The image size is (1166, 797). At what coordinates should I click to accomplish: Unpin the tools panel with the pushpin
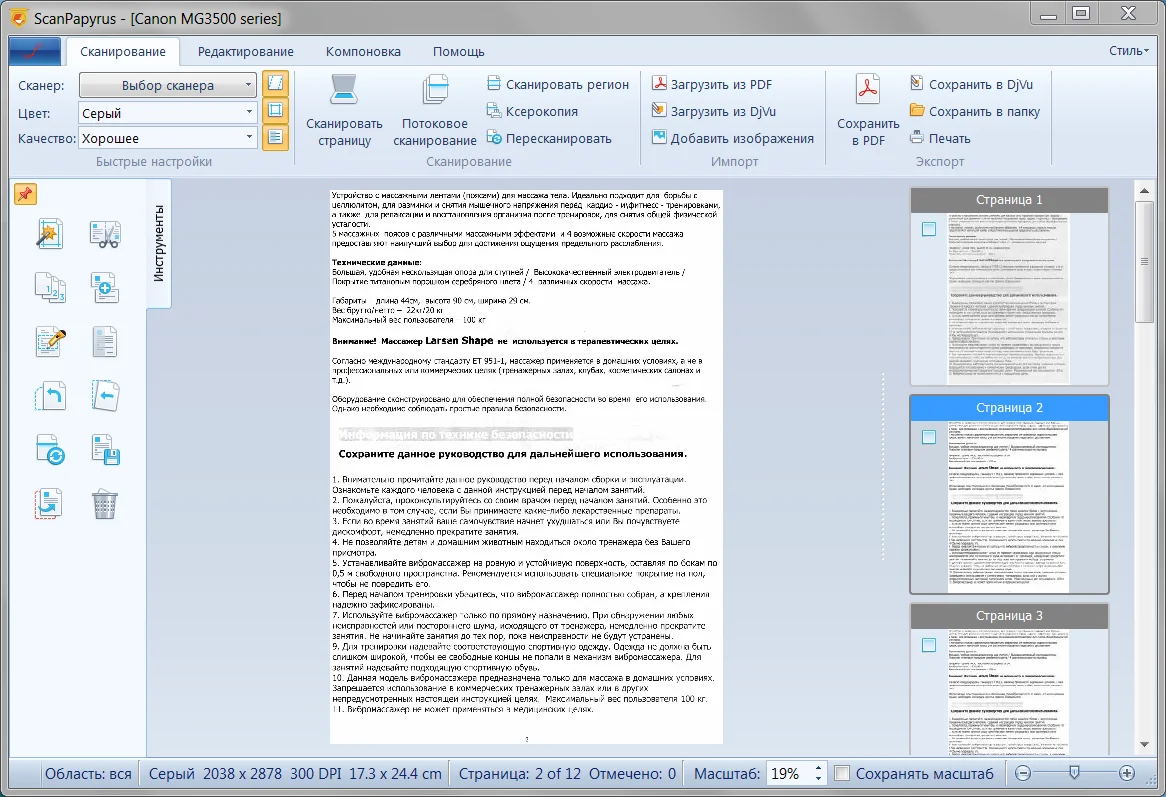point(25,194)
